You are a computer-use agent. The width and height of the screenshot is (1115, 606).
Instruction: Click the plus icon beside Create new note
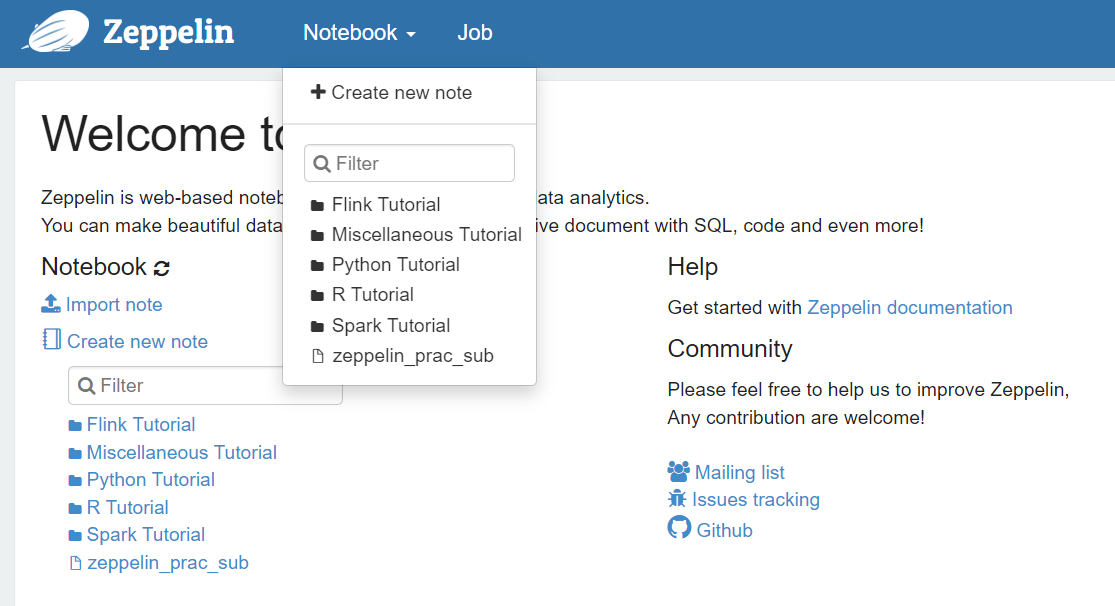tap(318, 92)
